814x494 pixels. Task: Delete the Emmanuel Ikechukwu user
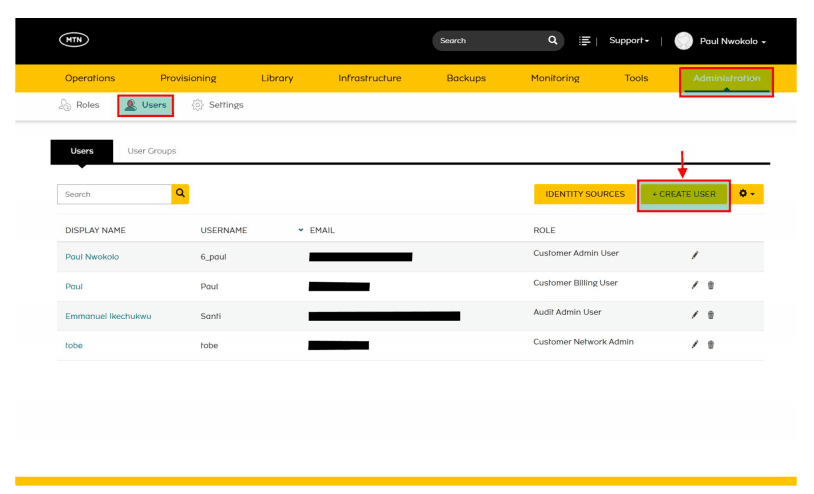point(711,314)
